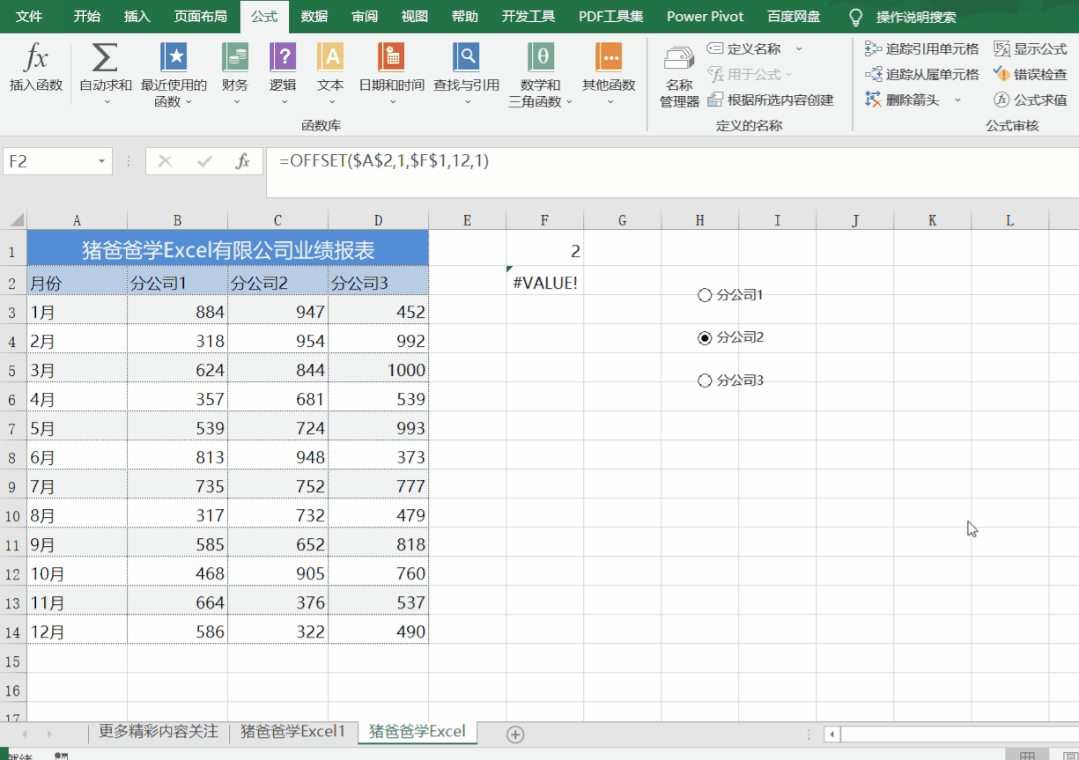1079x760 pixels.
Task: Select the title cell 猪爸爸学Excel有限公司业绩报表
Action: pos(228,249)
